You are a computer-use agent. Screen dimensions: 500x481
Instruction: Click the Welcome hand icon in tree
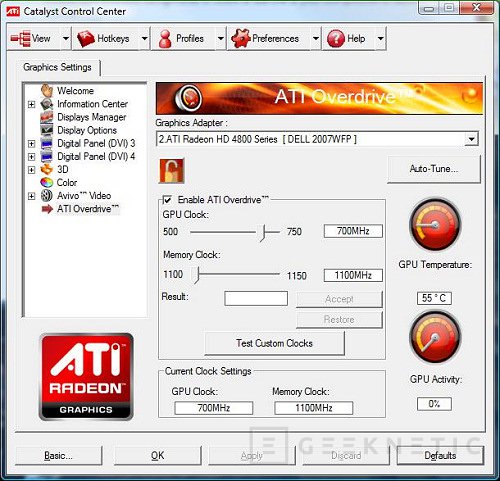pos(47,90)
